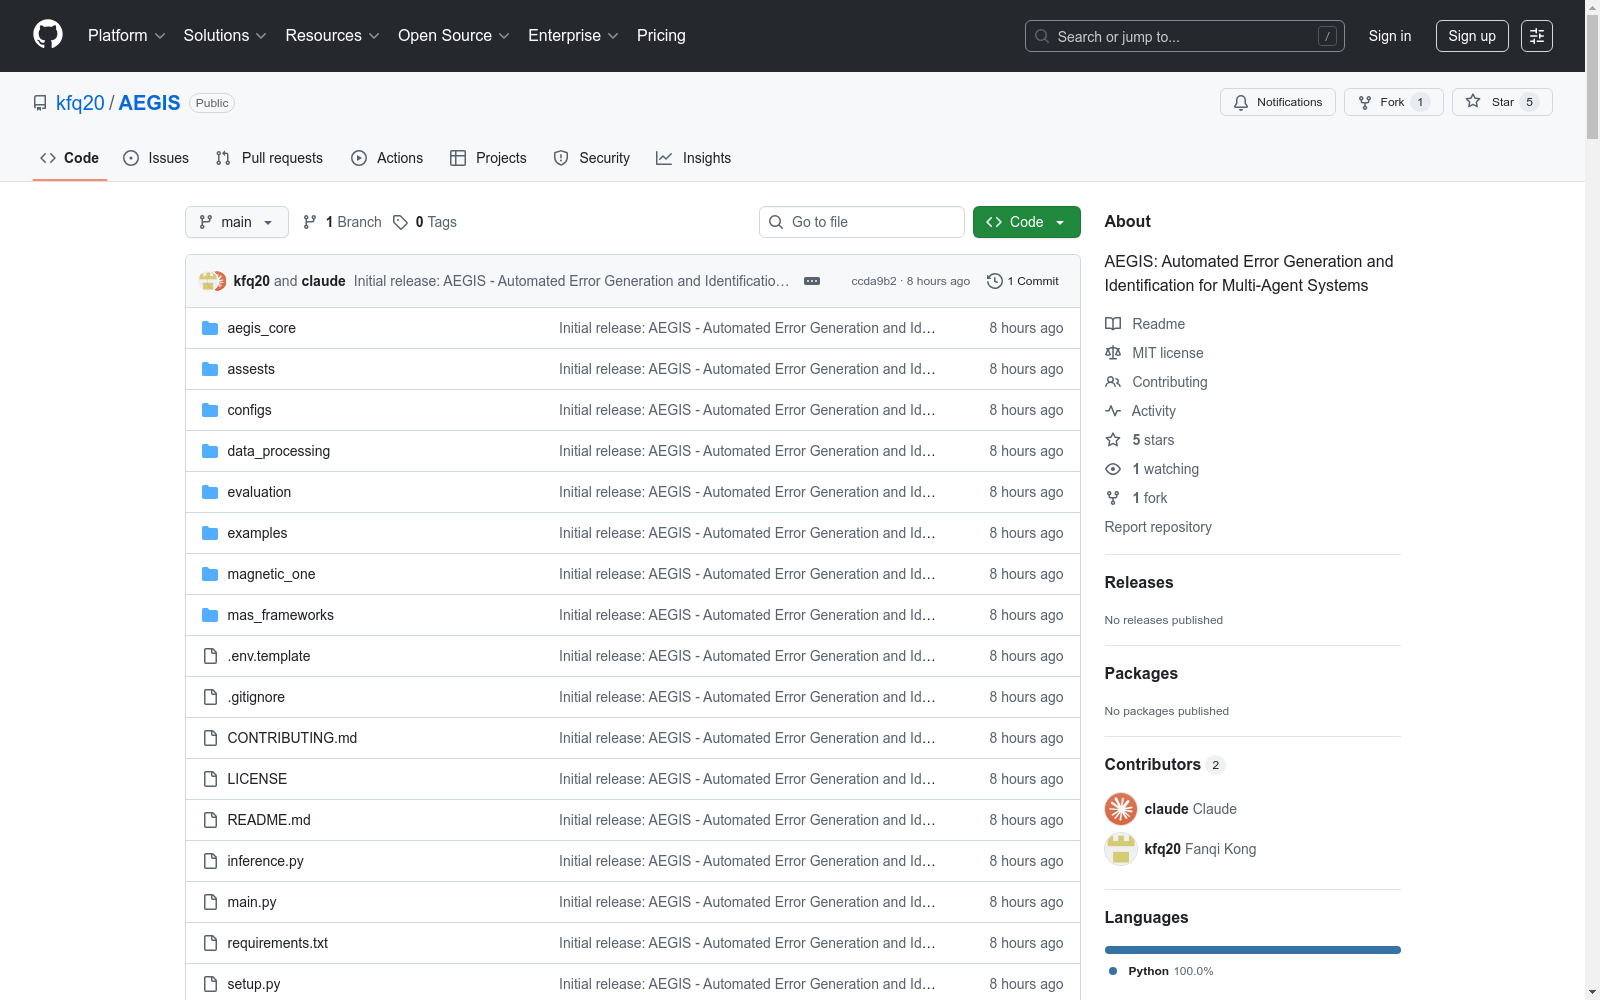This screenshot has width=1600, height=1000.
Task: Open the kfq20 owner profile link
Action: 80,103
